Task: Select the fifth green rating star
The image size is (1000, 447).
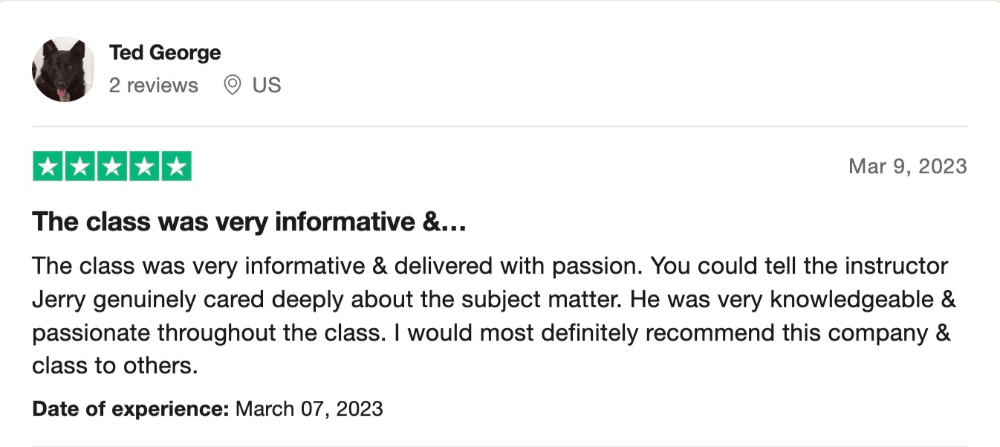Action: tap(175, 166)
